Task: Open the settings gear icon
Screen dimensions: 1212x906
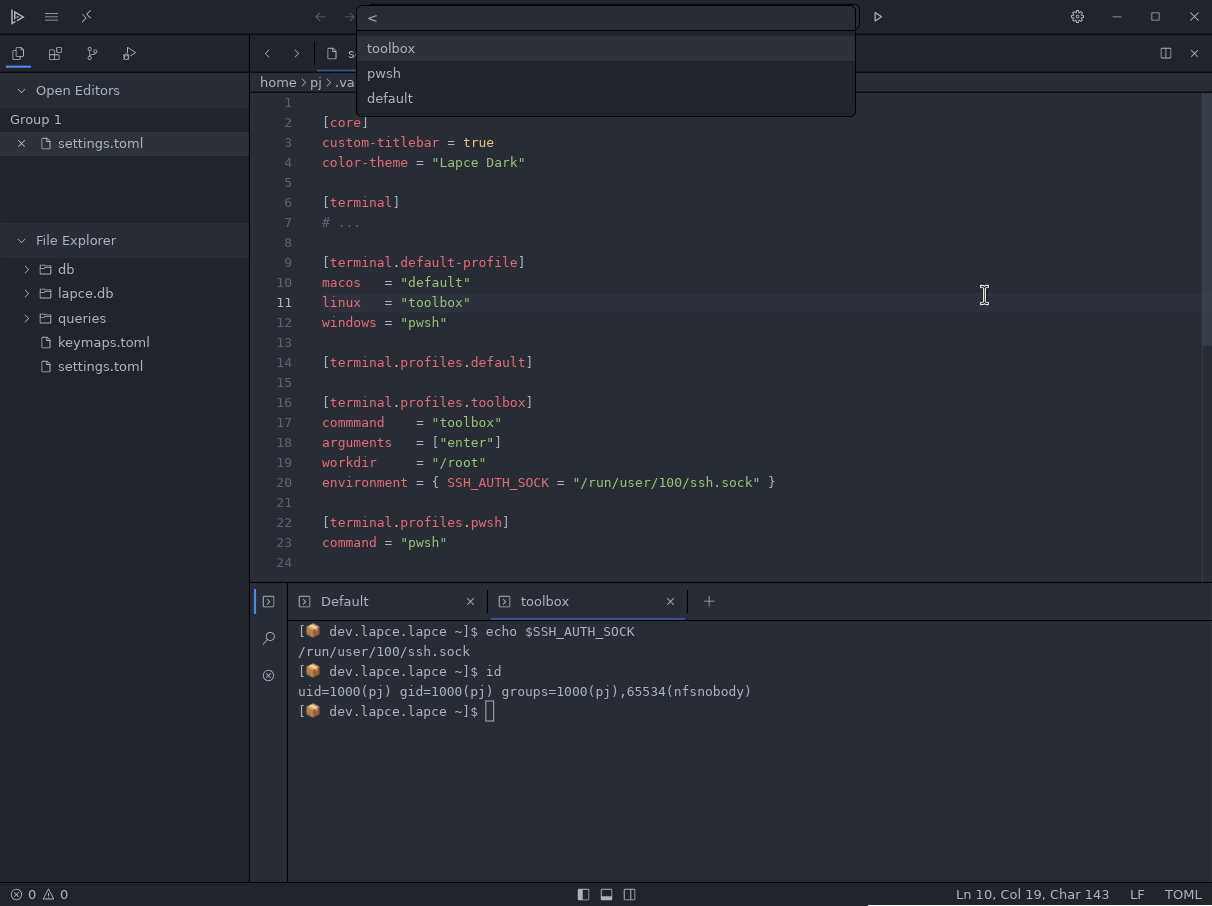Action: tap(1077, 17)
